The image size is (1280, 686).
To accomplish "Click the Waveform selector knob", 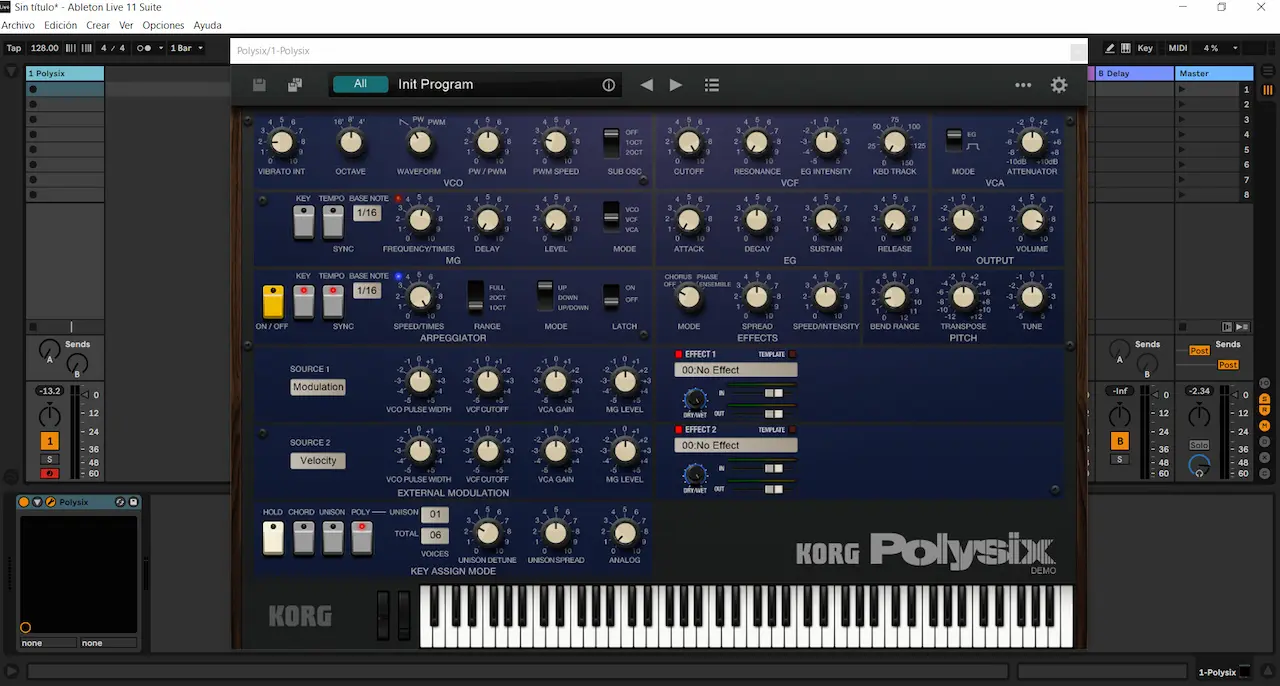I will tap(420, 142).
